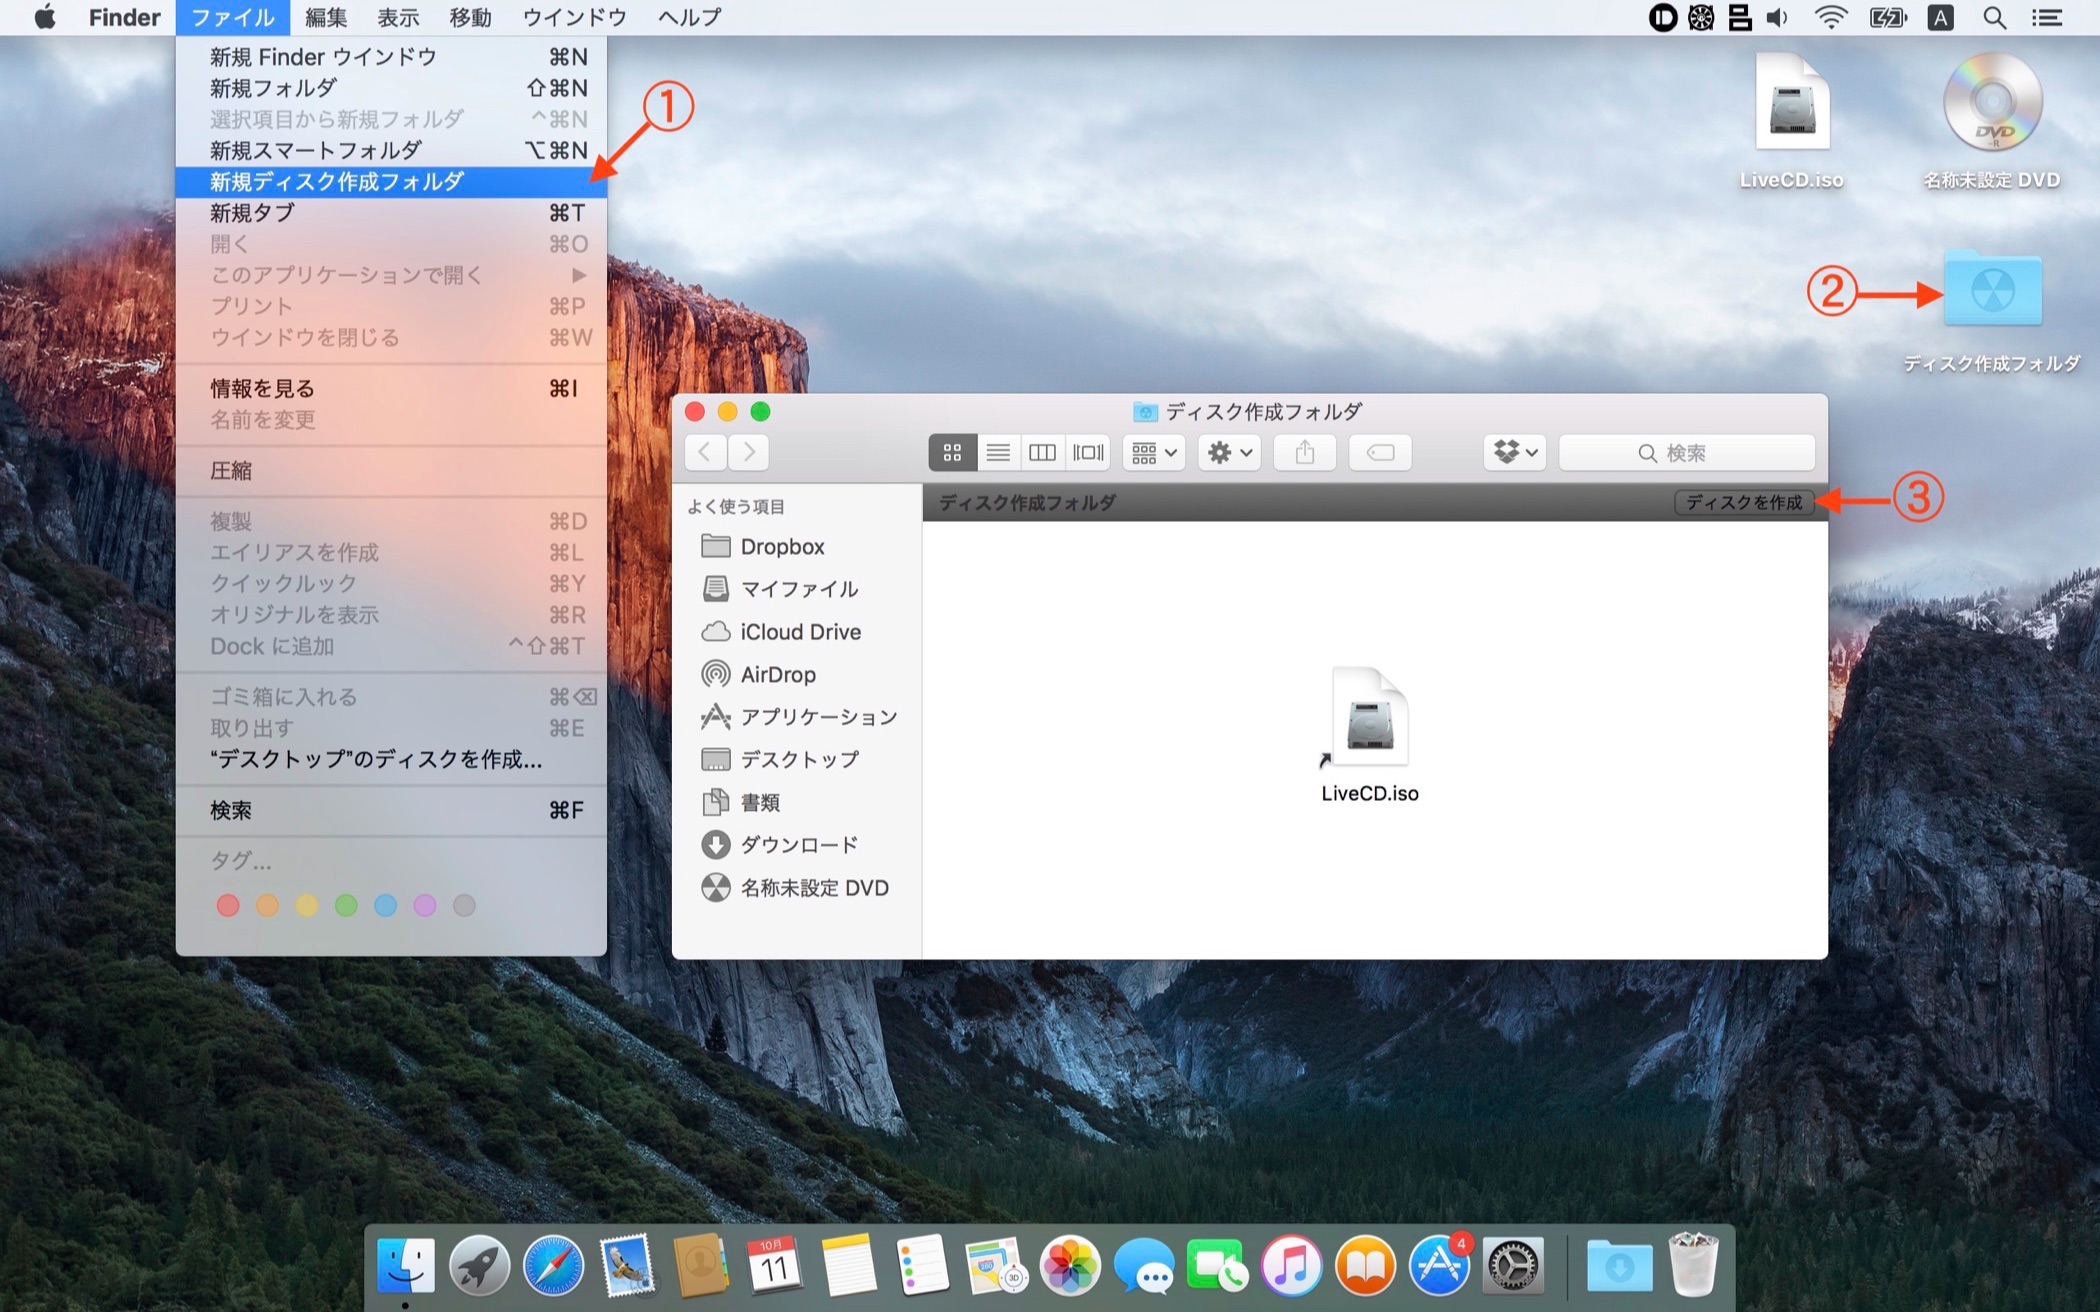
Task: Click the edit tags toolbar icon
Action: pyautogui.click(x=1380, y=453)
